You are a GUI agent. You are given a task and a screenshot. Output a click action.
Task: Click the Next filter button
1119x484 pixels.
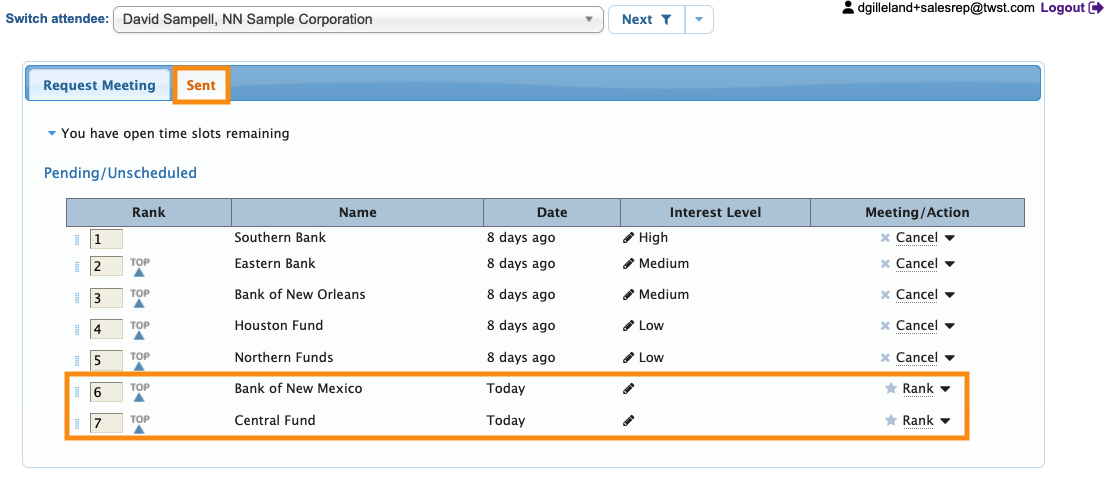click(x=646, y=19)
